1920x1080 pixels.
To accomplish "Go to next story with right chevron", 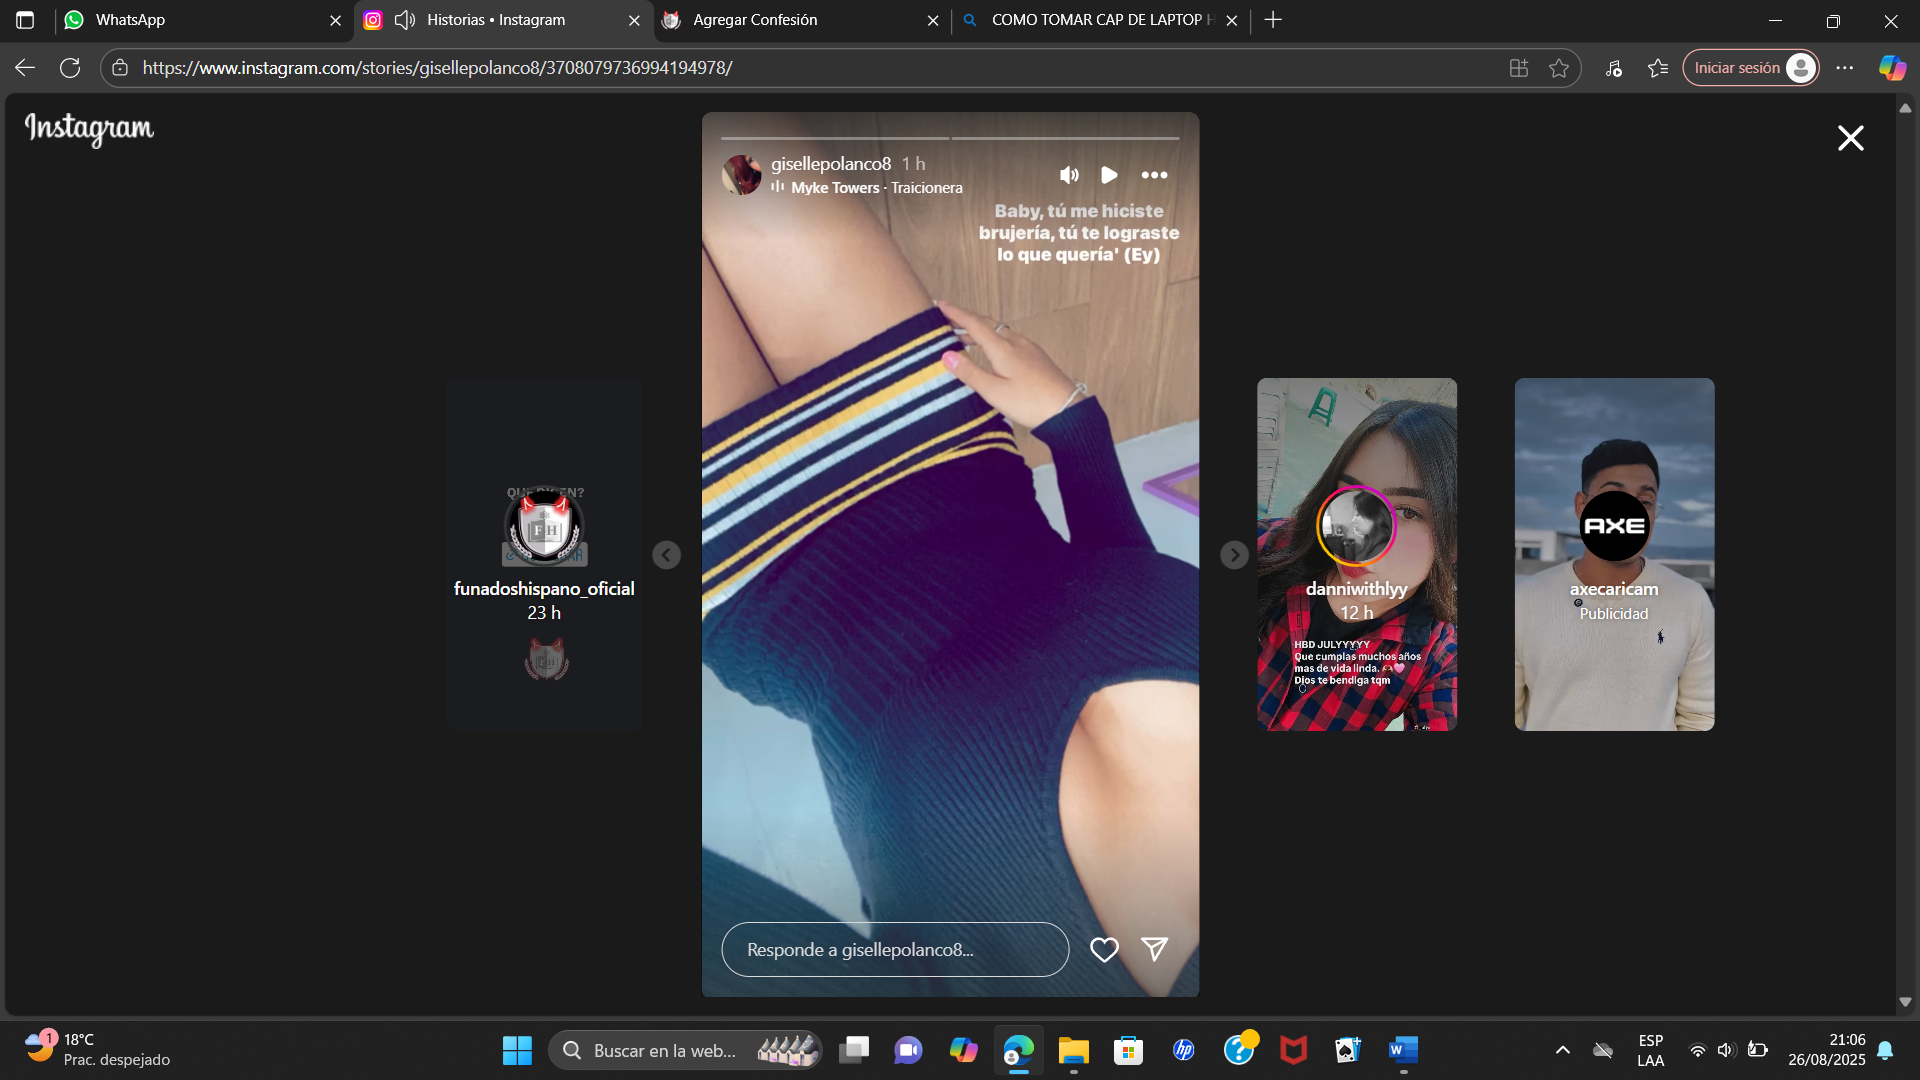I will point(1234,555).
